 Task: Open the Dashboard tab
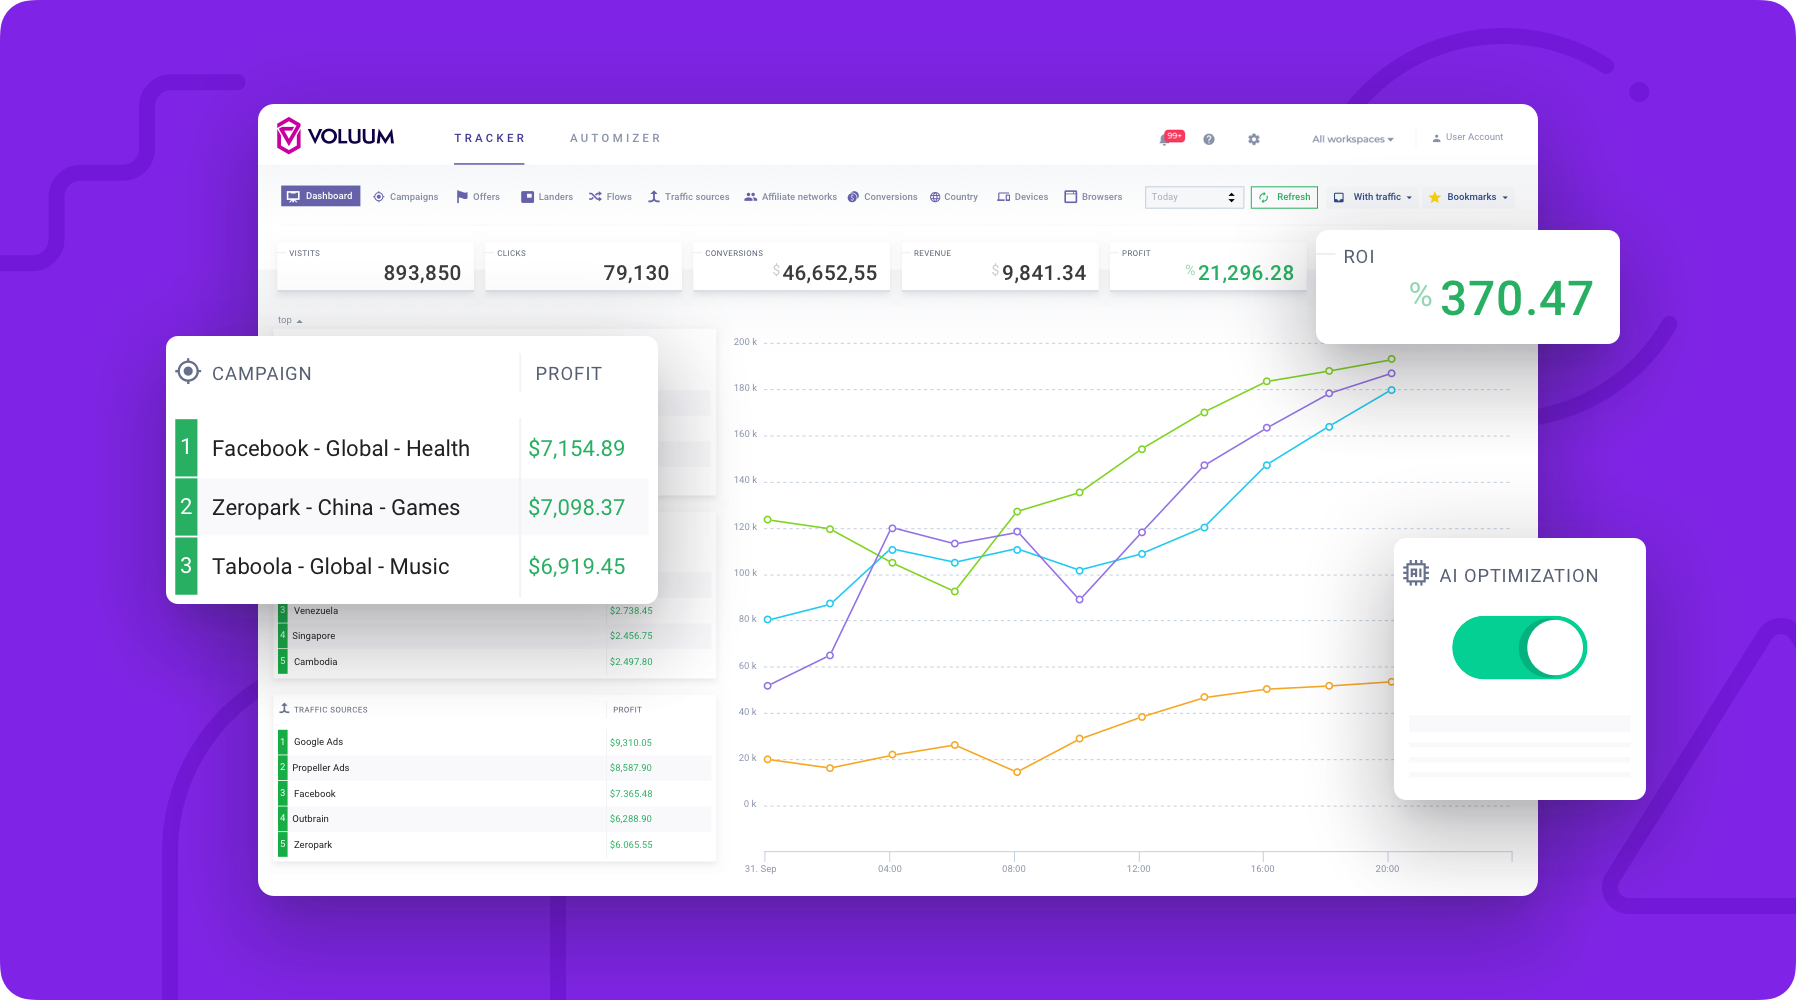point(320,196)
